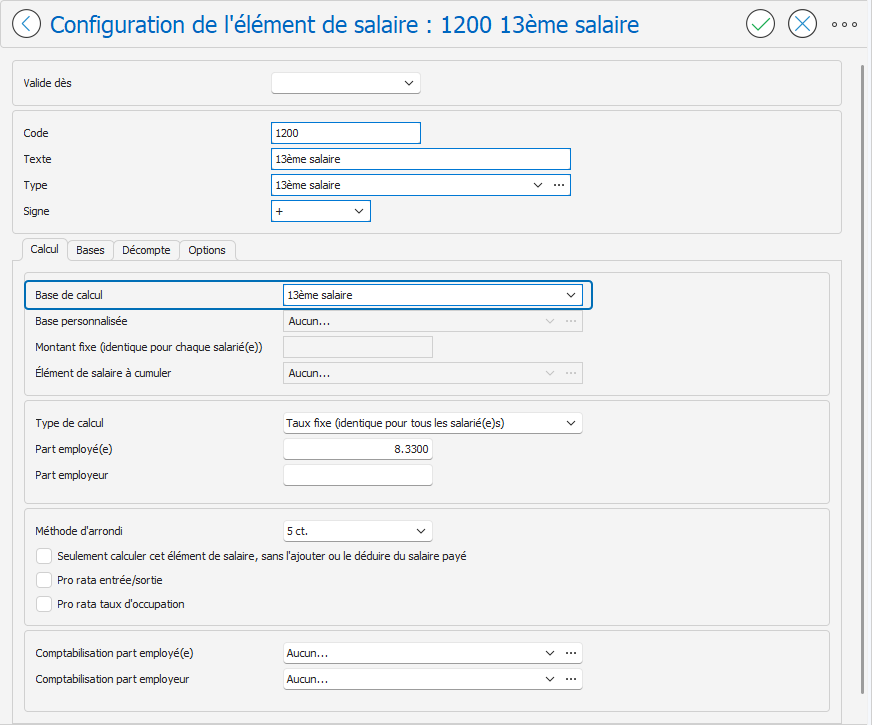Open the three-dot more options menu in header
Image resolution: width=872 pixels, height=725 pixels.
pos(844,24)
